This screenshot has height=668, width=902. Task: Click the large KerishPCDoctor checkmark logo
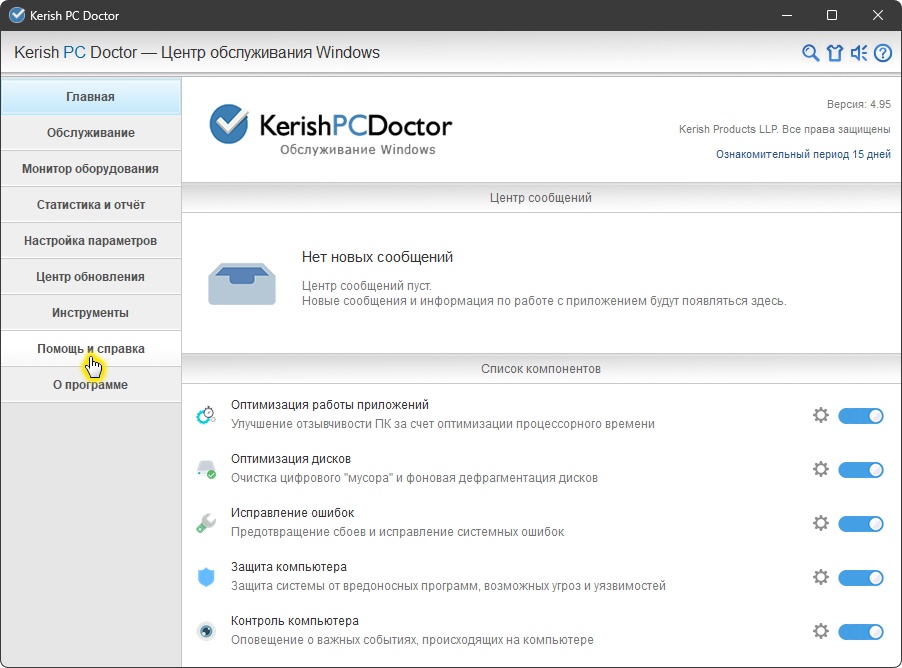click(228, 124)
